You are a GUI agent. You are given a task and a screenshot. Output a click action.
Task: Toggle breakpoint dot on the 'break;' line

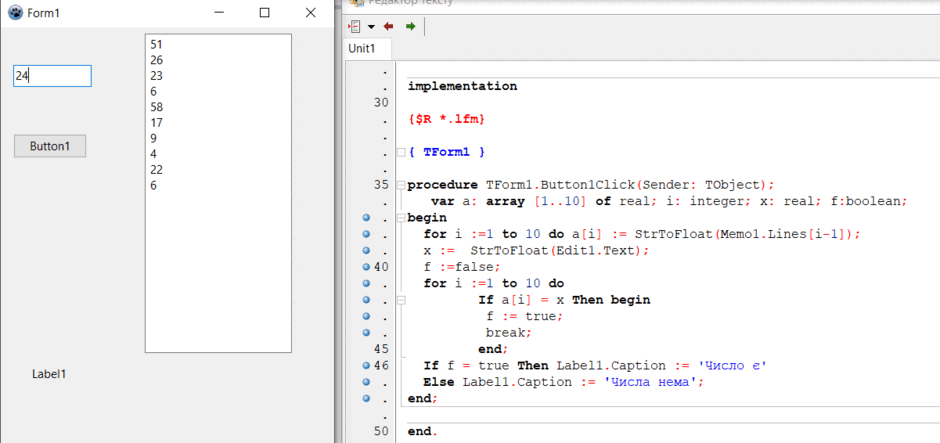[366, 332]
